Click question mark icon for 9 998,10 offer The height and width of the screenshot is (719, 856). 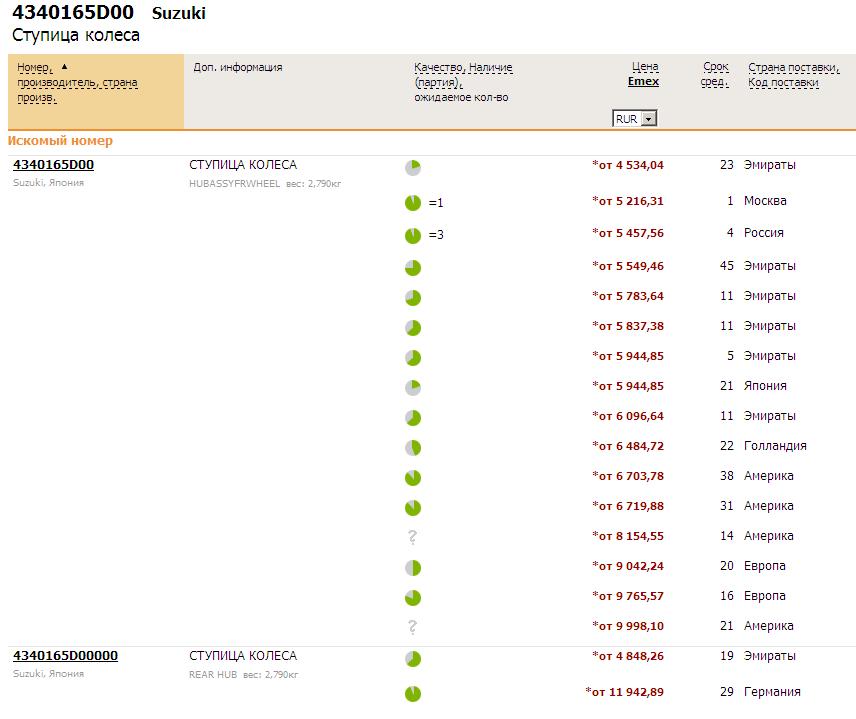[412, 627]
